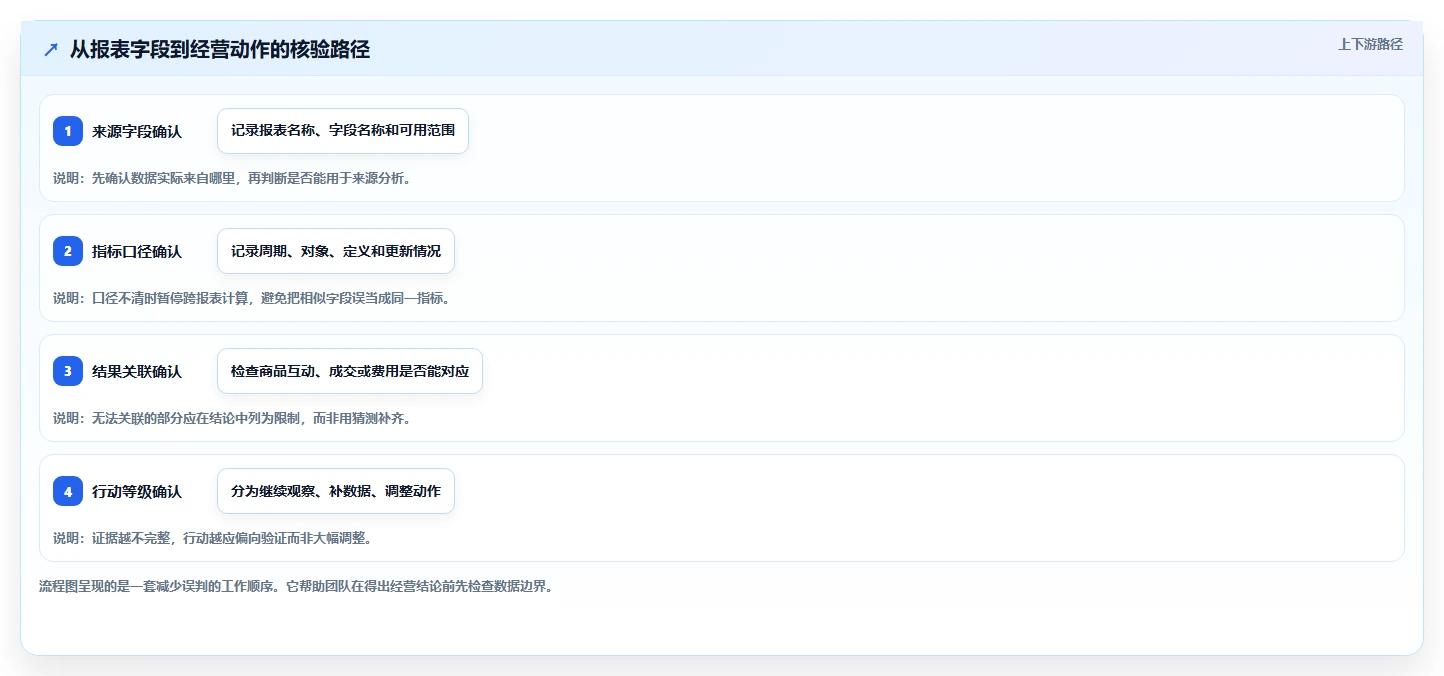This screenshot has width=1444, height=676.
Task: Click the arrow icon beside the panel title
Action: (51, 49)
